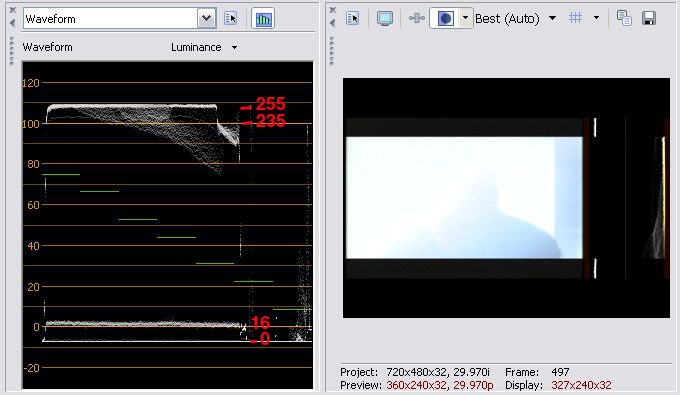Open Project Video Properties in the preview toolbar
680x395 pixels.
click(352, 18)
